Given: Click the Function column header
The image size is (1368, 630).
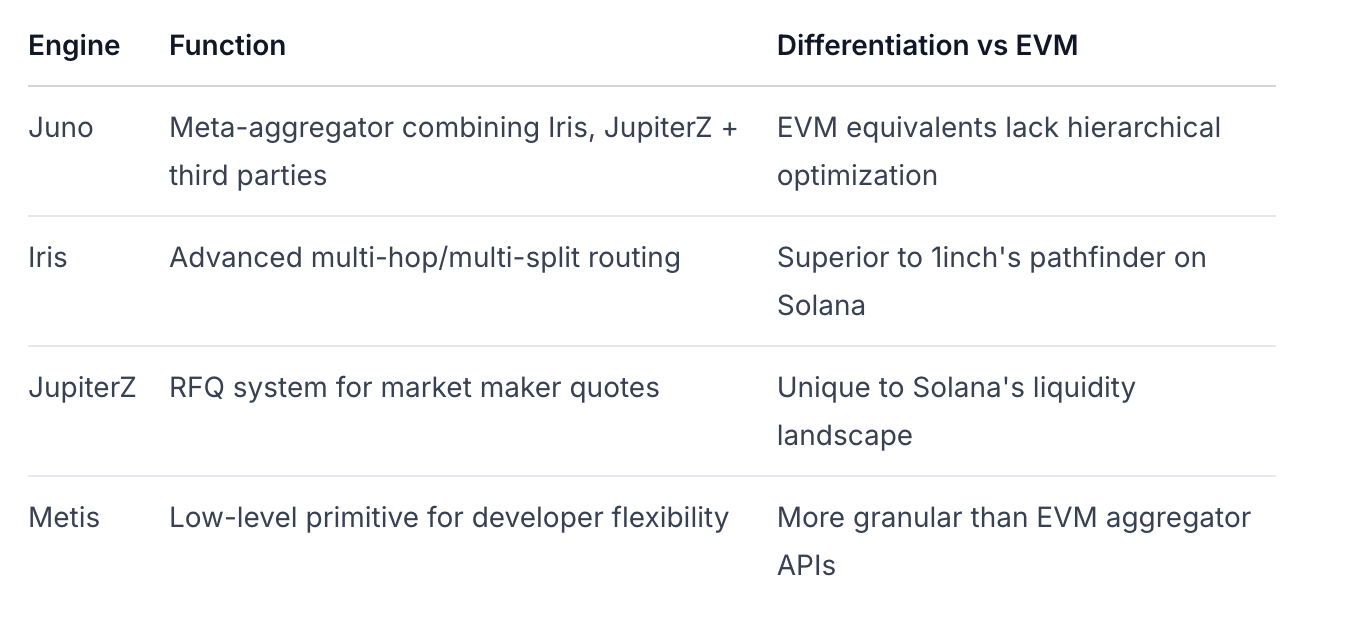Looking at the screenshot, I should coord(227,46).
